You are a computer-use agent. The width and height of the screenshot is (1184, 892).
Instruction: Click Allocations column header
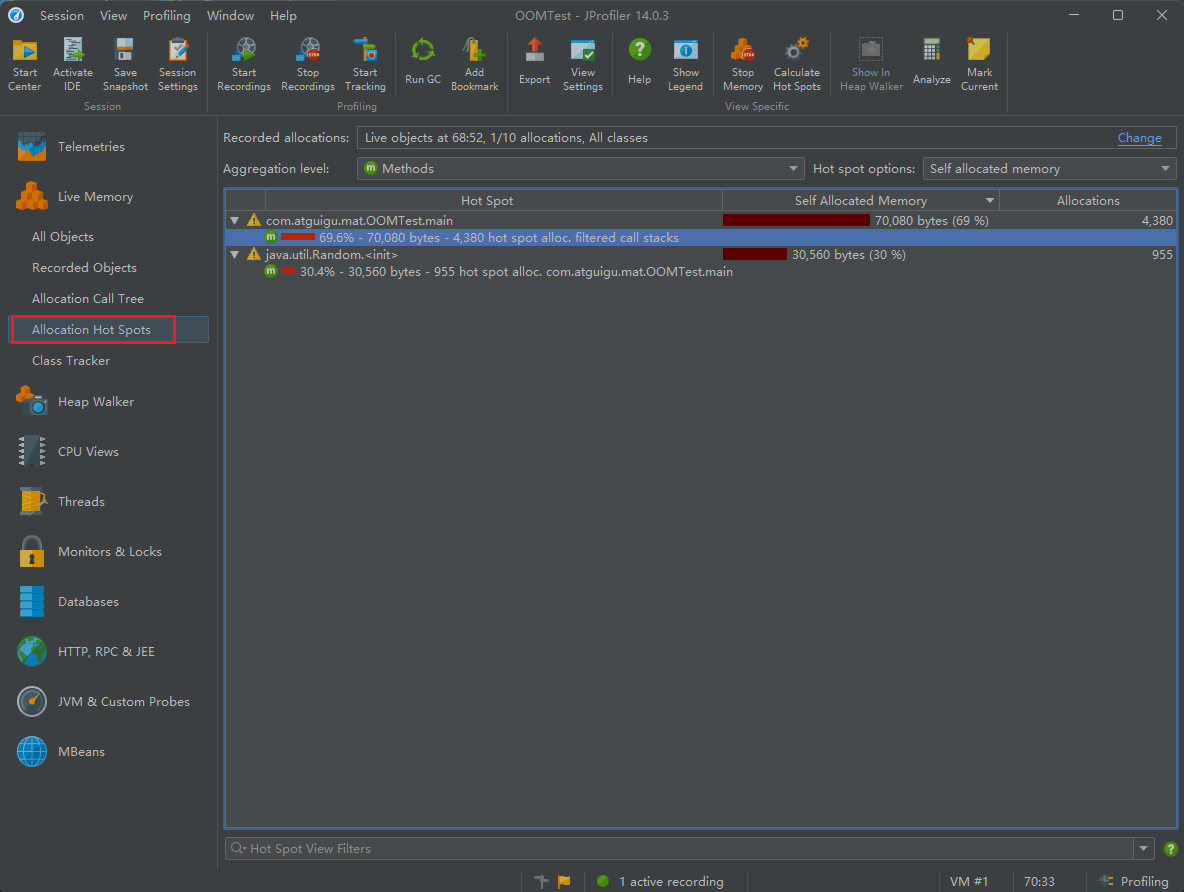tap(1088, 200)
